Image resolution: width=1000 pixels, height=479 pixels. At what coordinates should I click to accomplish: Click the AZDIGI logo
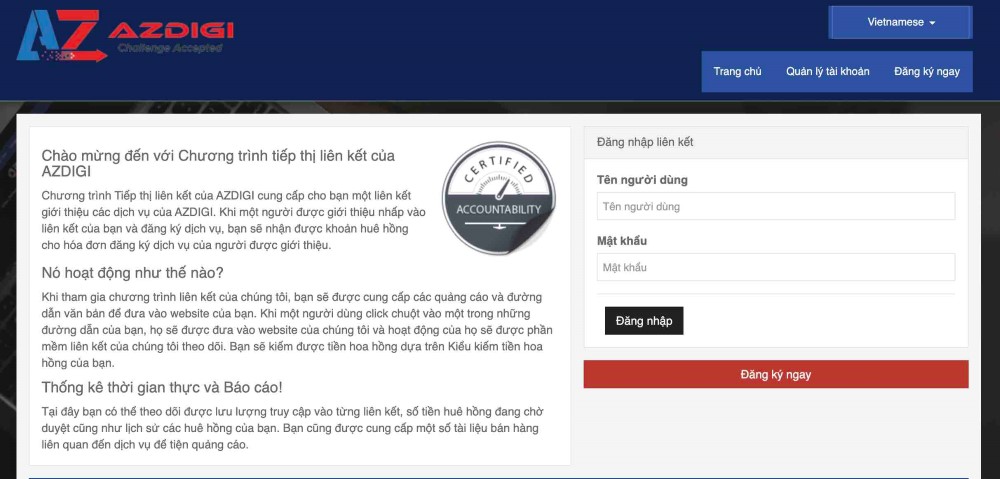coord(125,36)
